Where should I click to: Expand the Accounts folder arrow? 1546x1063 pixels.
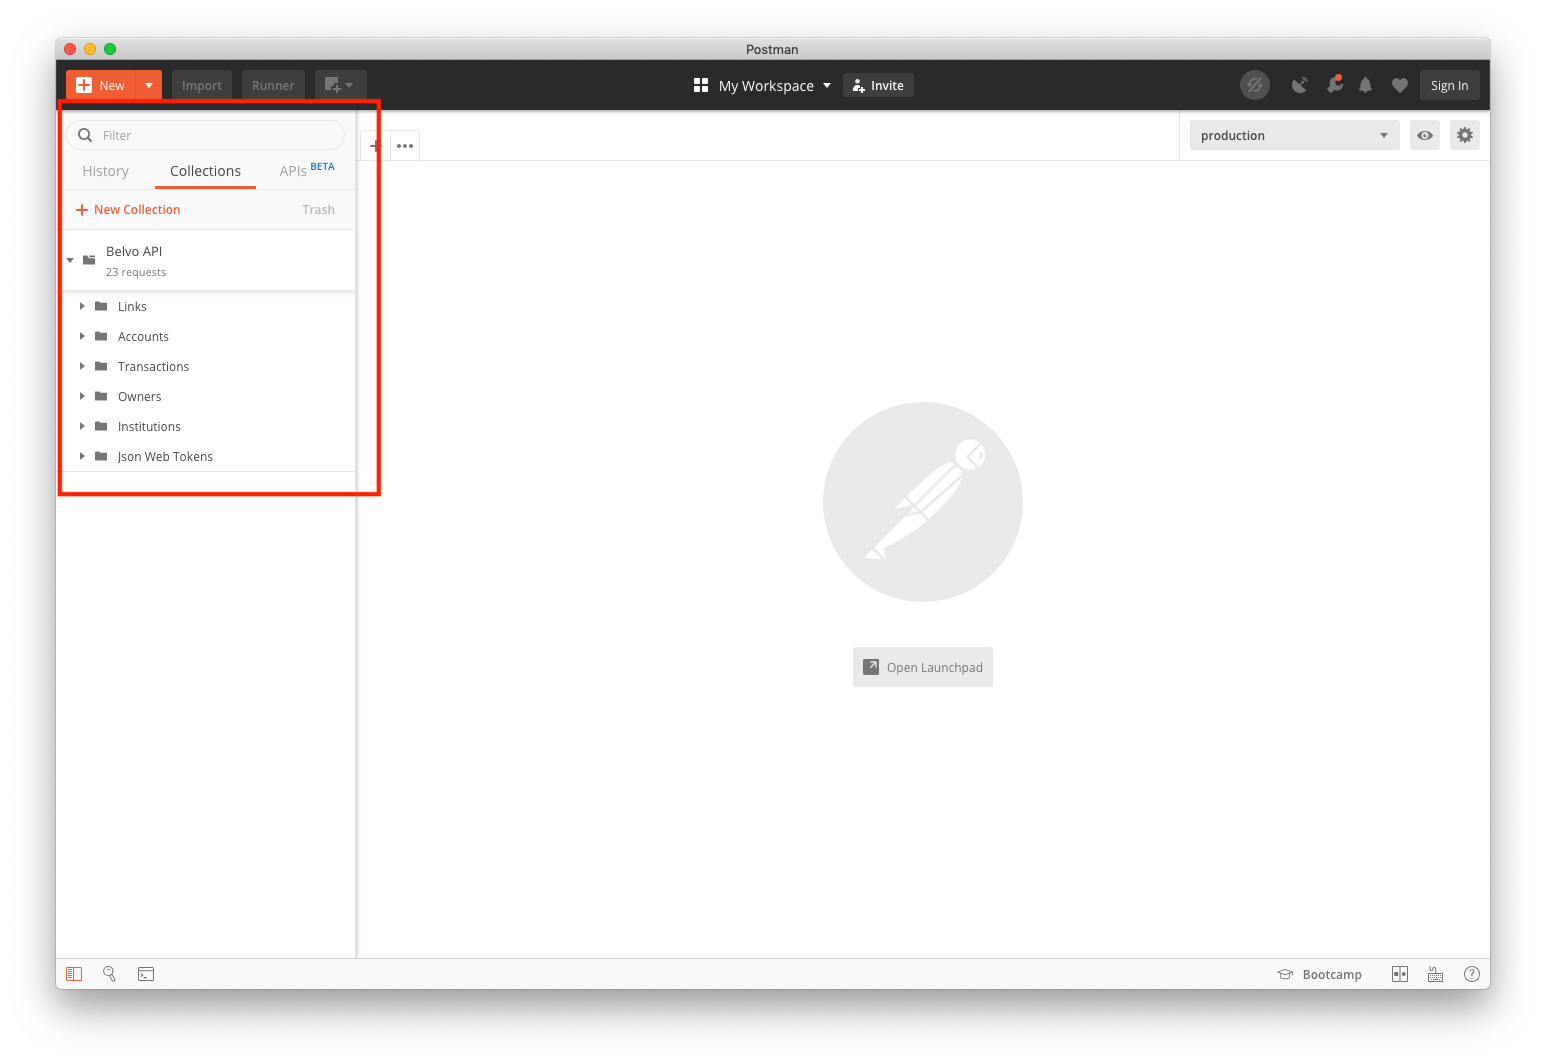pos(82,336)
